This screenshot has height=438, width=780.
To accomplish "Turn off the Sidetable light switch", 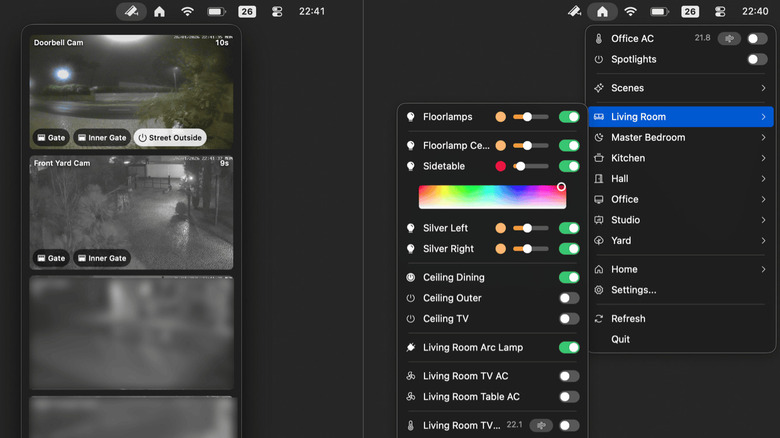I will coord(569,166).
